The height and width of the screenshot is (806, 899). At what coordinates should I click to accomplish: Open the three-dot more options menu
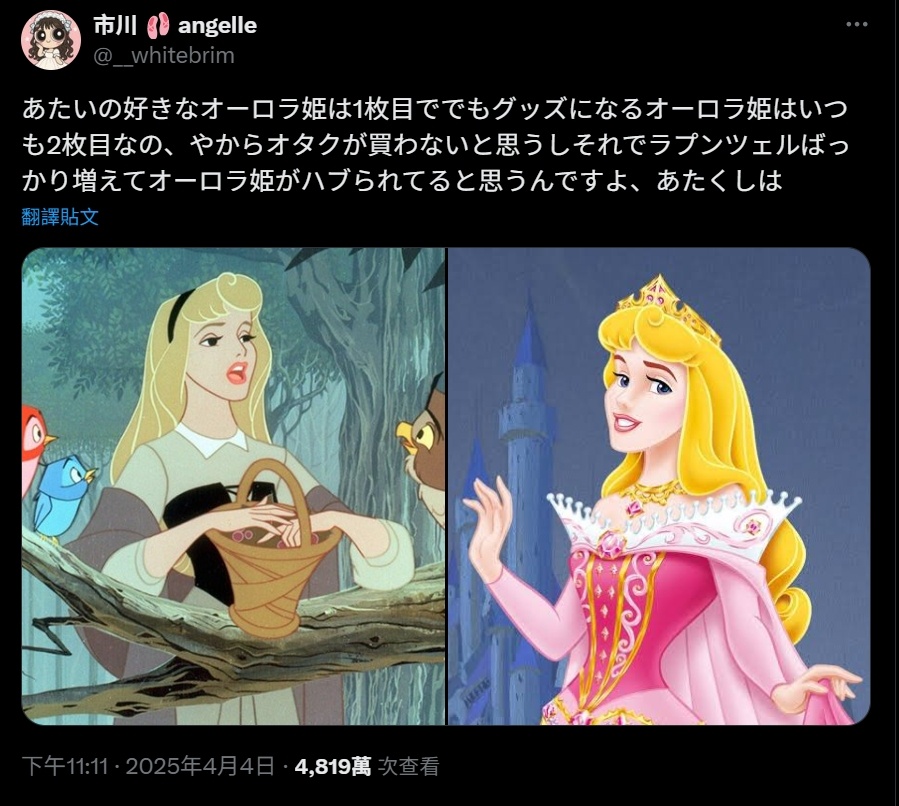[x=857, y=25]
